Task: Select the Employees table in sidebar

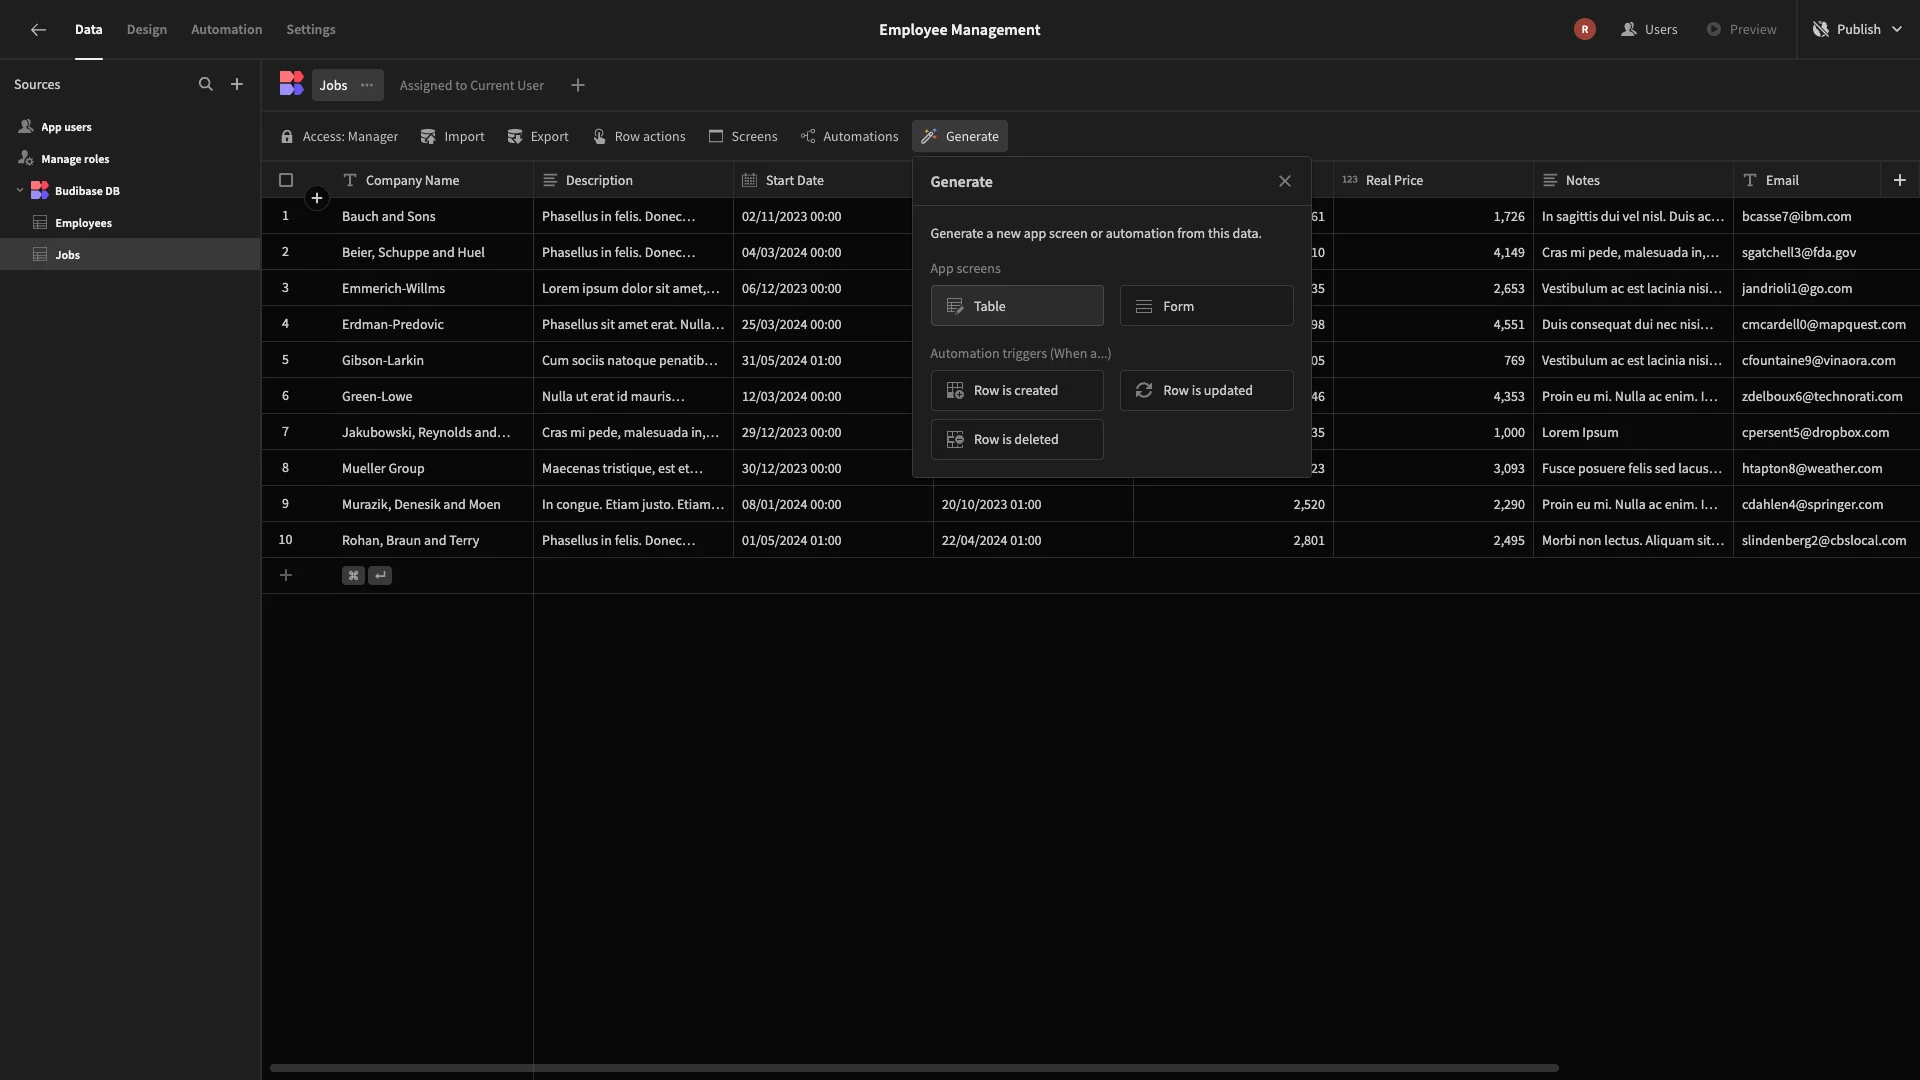Action: tap(130, 223)
